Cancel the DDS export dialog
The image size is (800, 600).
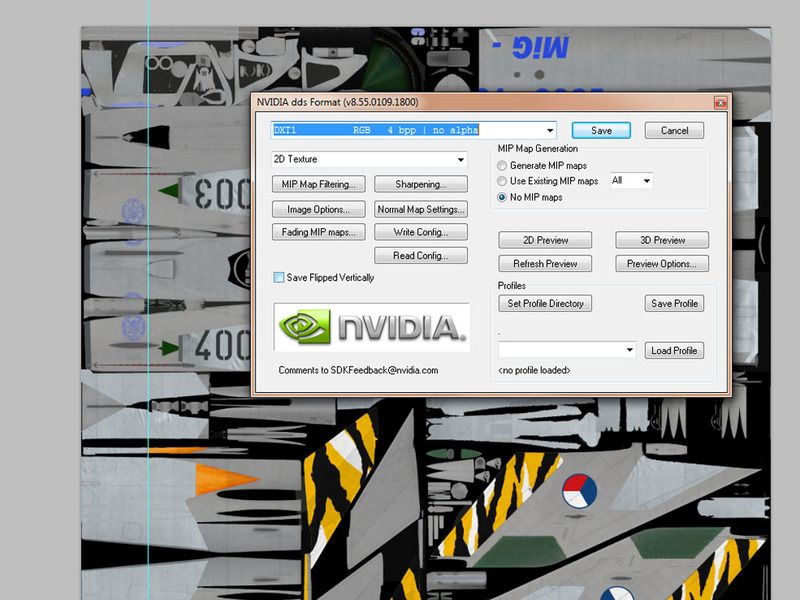(675, 129)
